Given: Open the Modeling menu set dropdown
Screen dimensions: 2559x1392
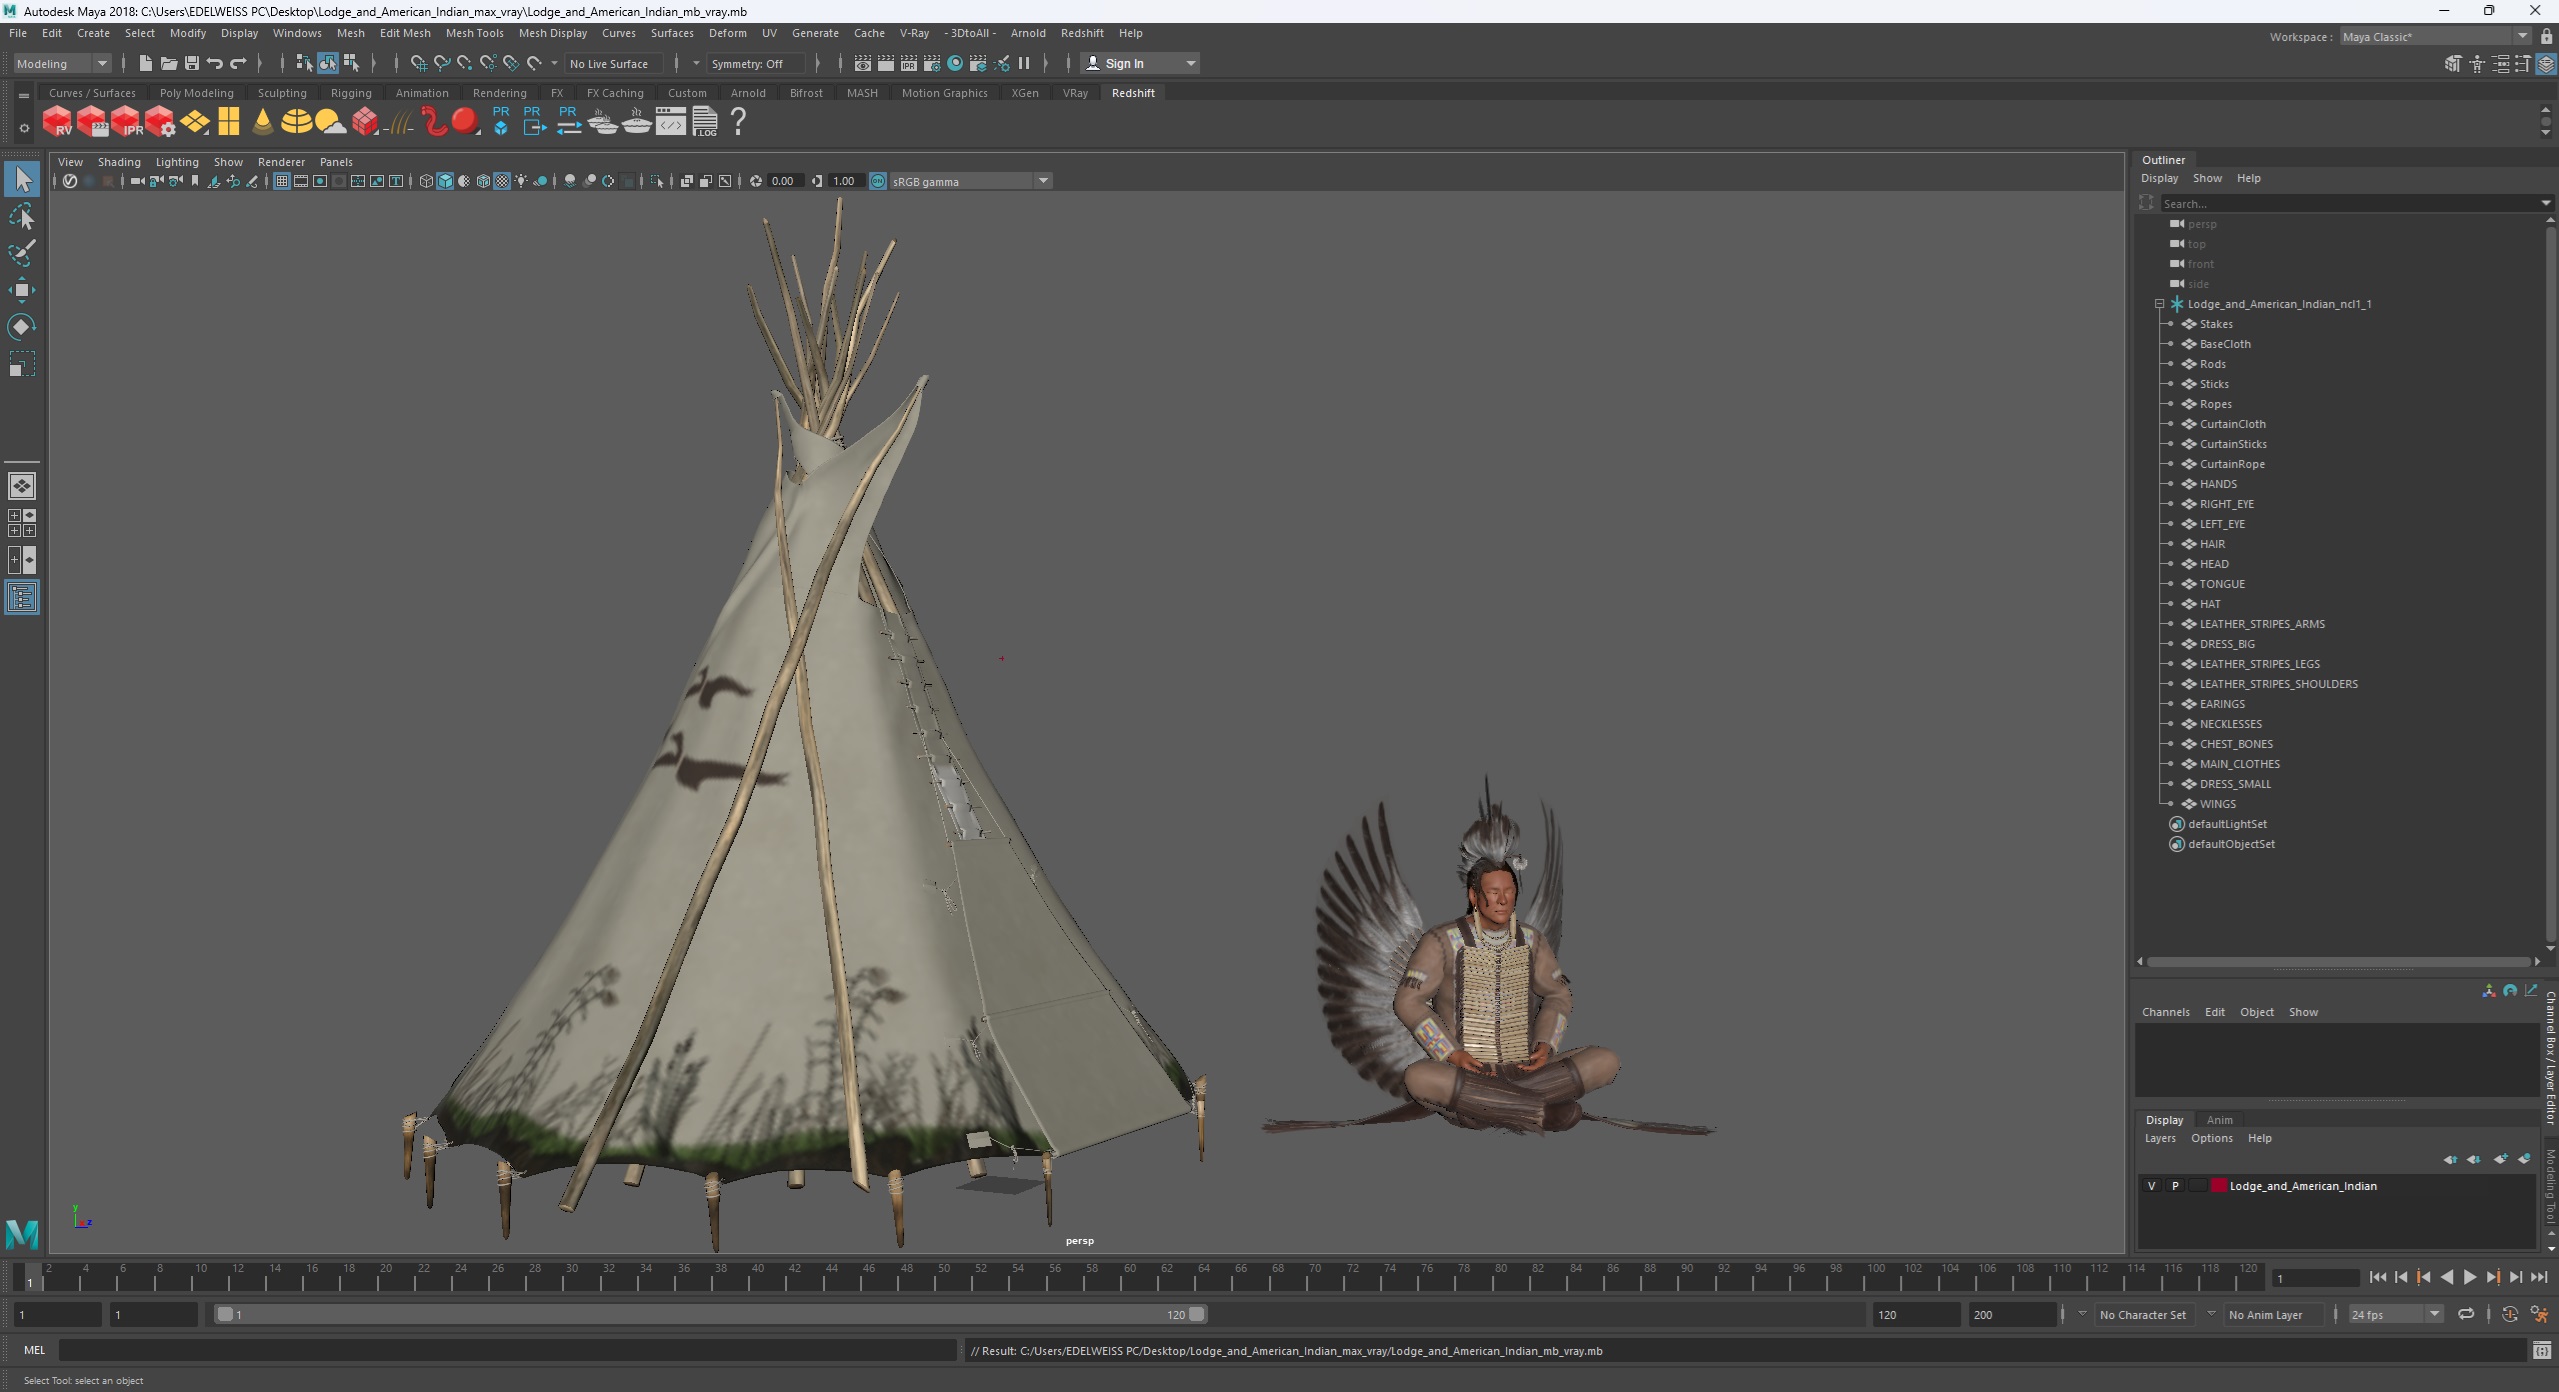Looking at the screenshot, I should pos(62,63).
